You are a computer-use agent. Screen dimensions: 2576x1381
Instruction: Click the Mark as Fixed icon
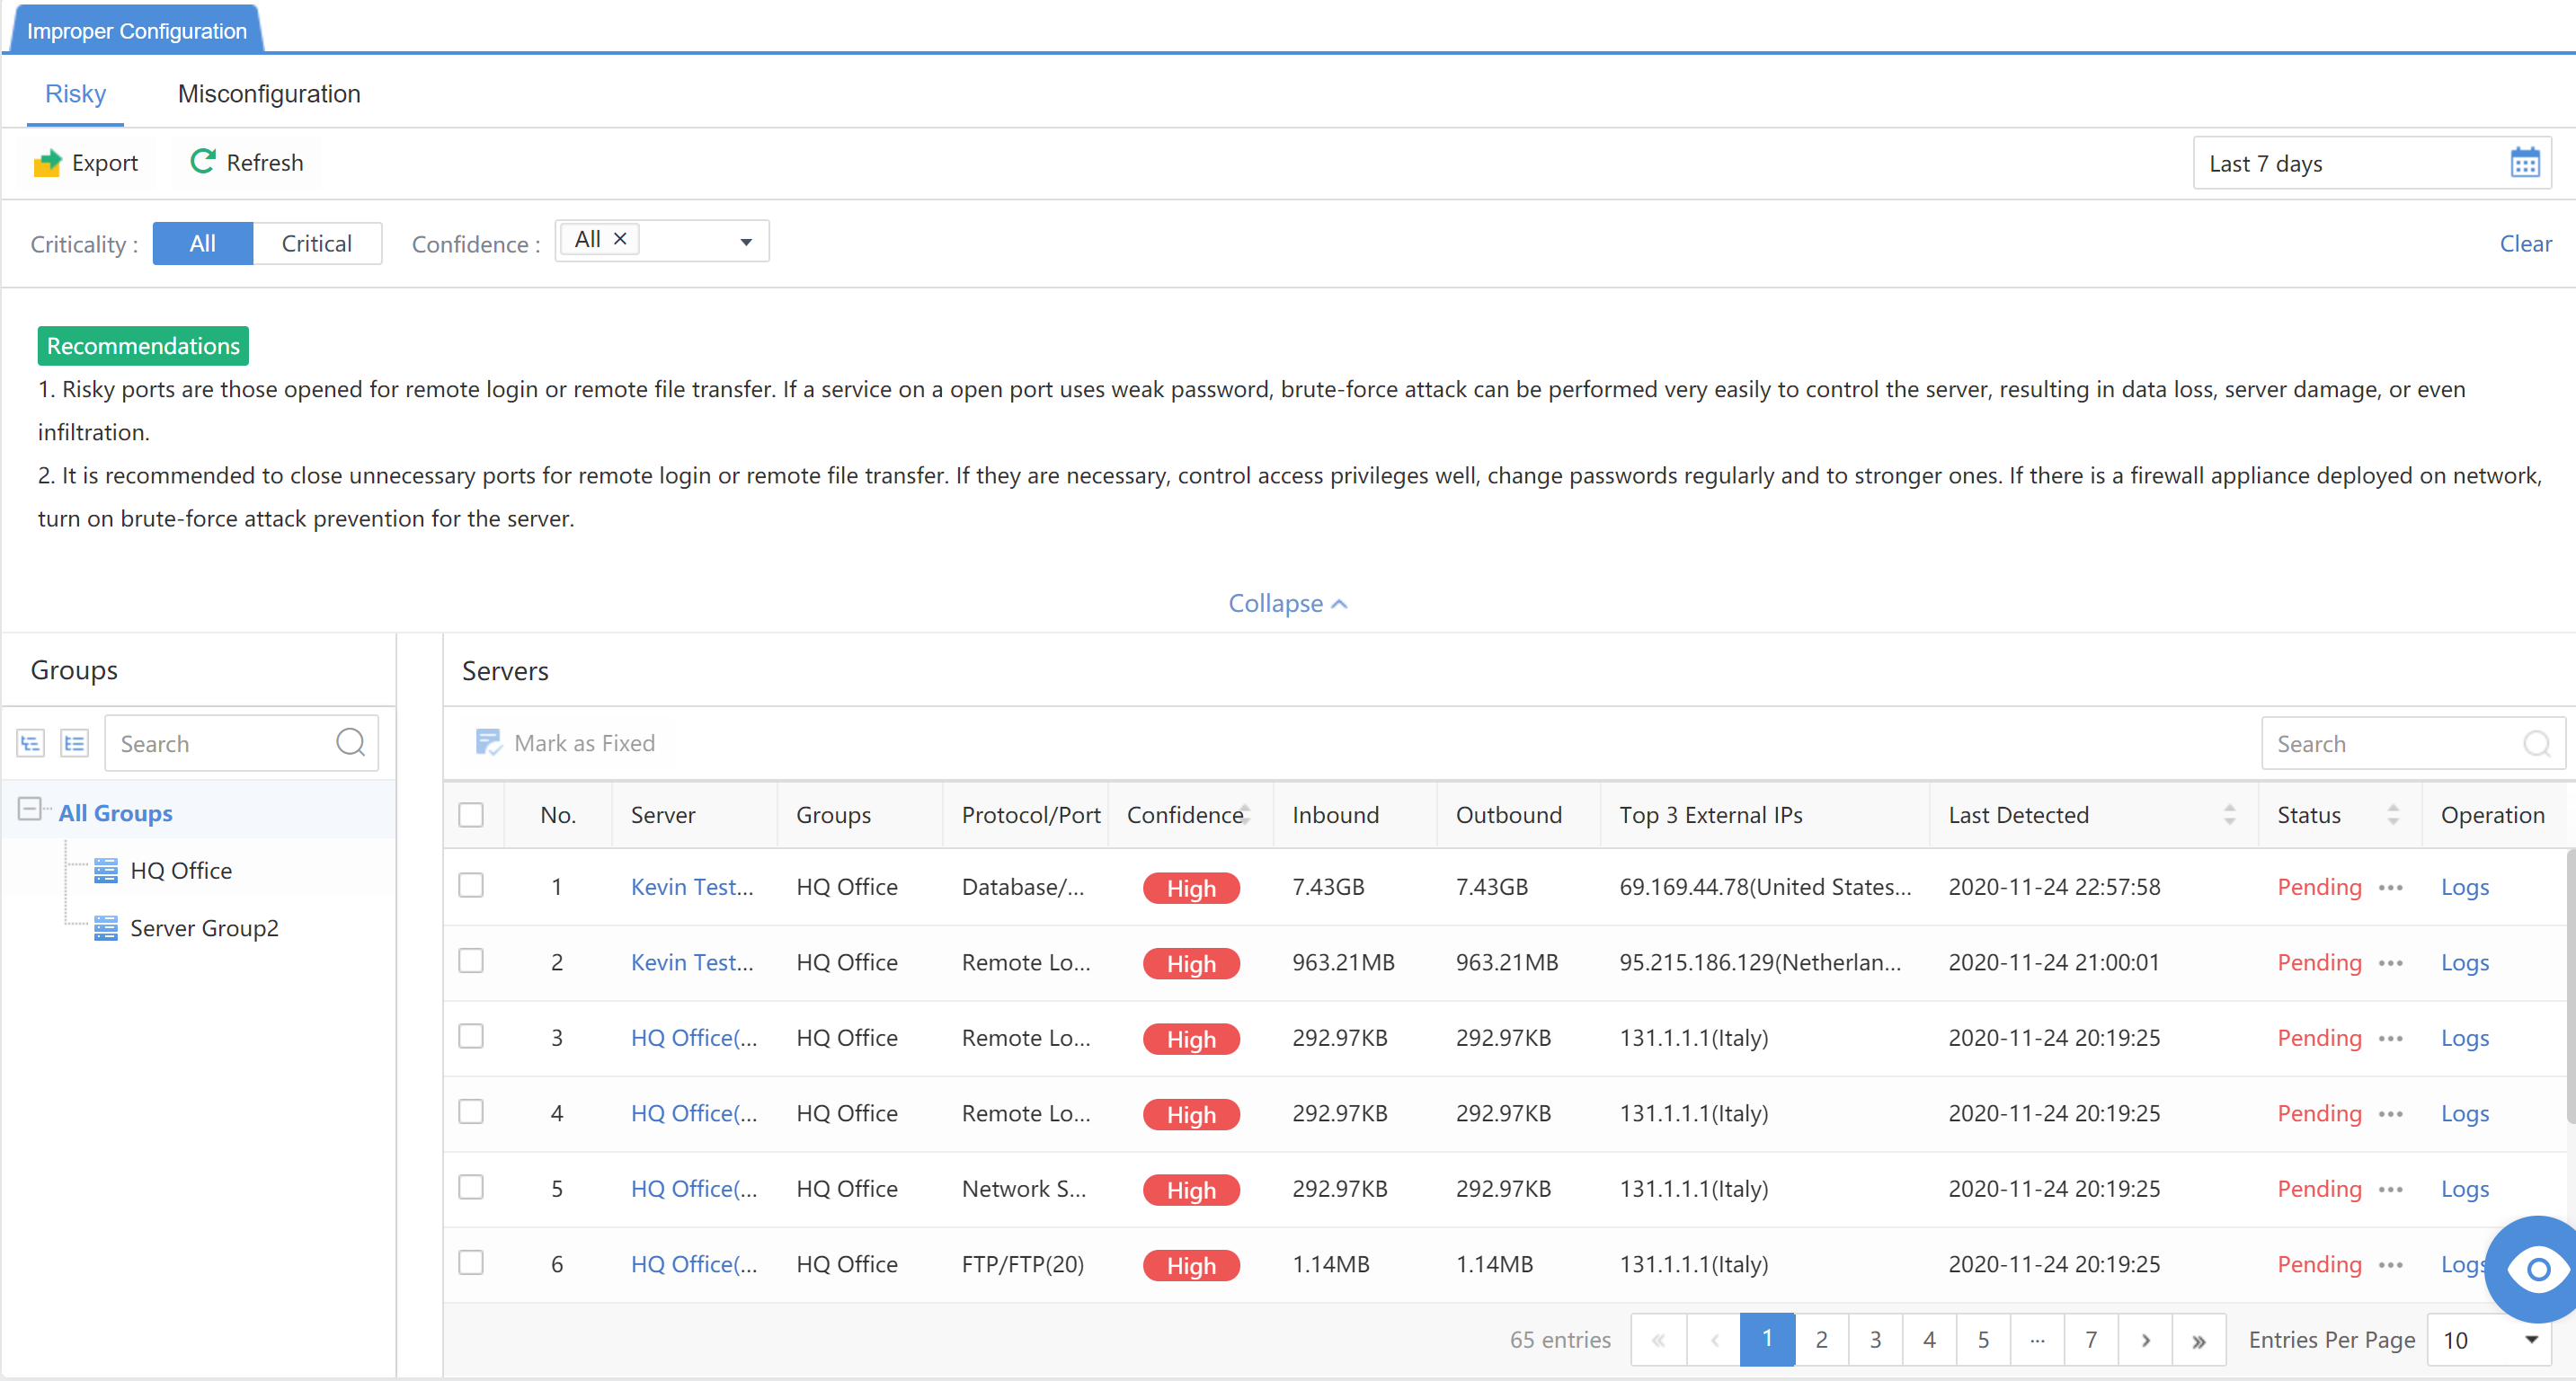pos(489,743)
